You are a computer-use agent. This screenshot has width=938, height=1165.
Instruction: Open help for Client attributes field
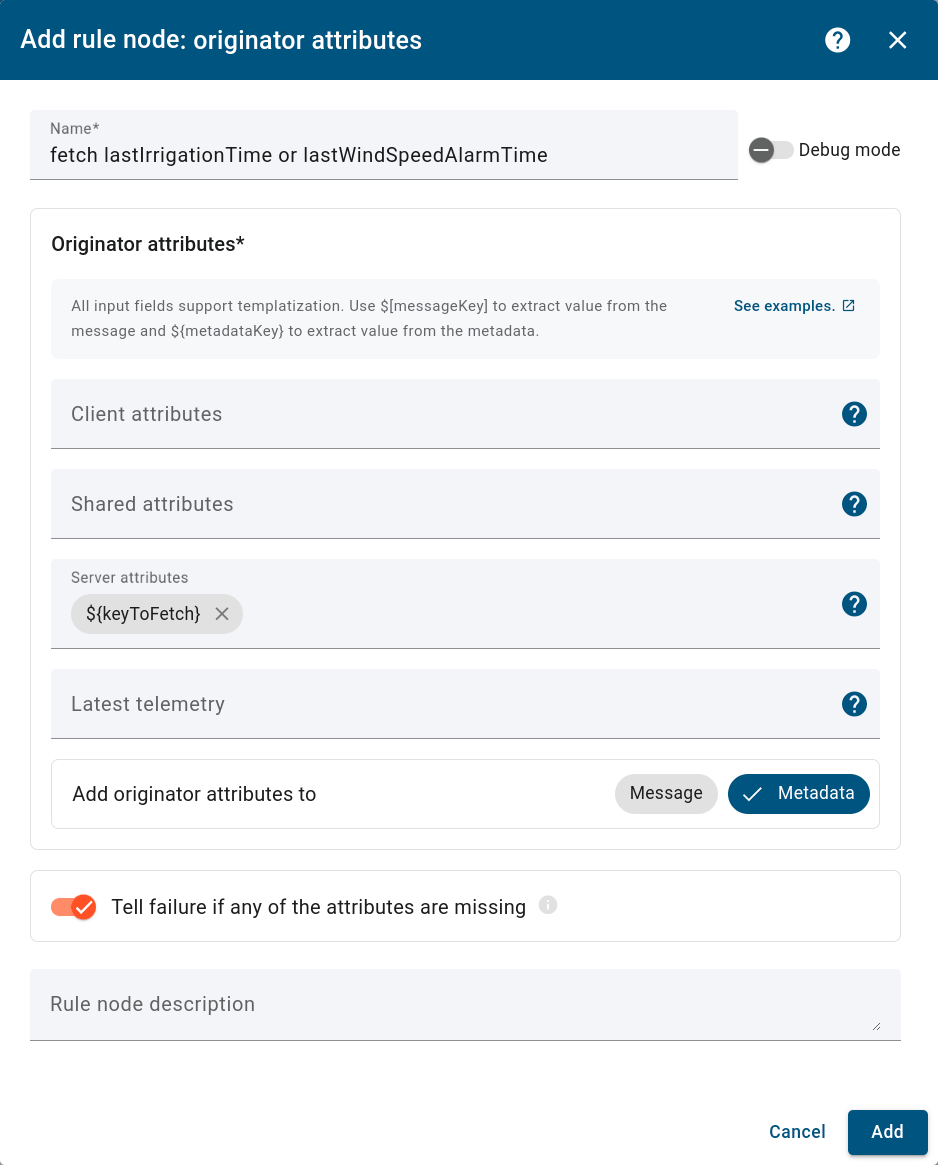pyautogui.click(x=854, y=414)
